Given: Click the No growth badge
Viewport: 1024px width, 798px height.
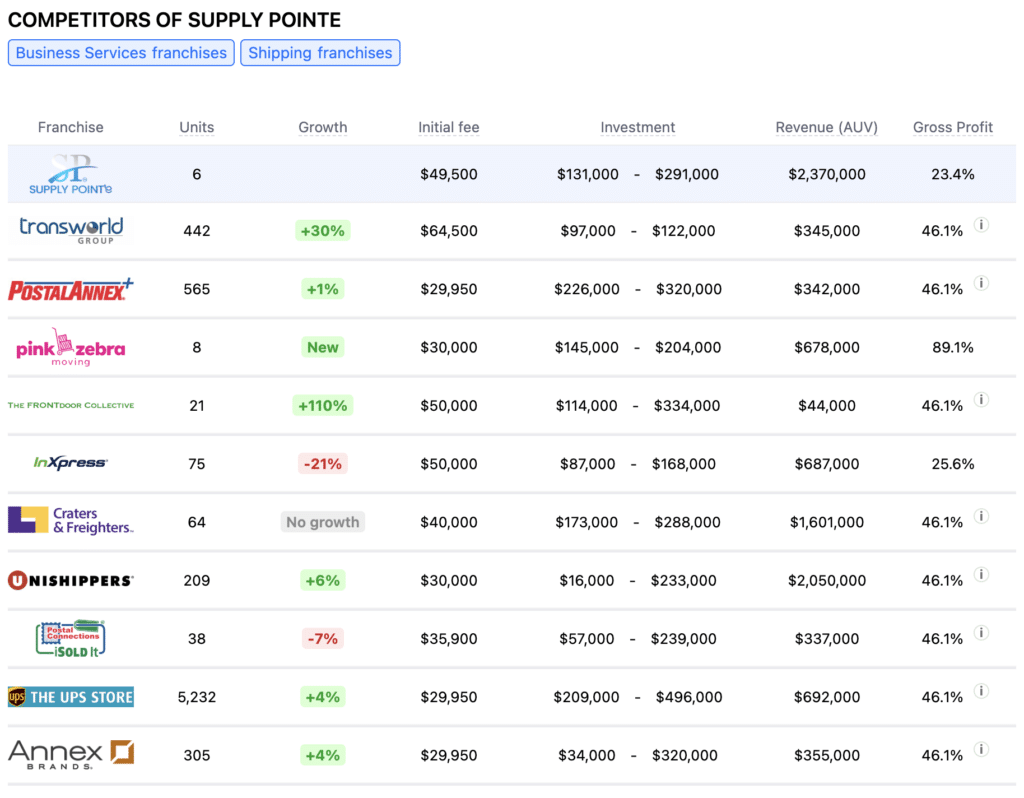Looking at the screenshot, I should pyautogui.click(x=323, y=522).
